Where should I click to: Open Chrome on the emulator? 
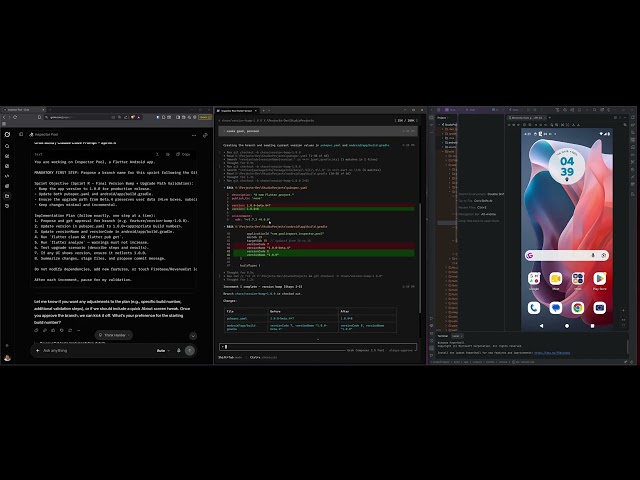tap(578, 308)
